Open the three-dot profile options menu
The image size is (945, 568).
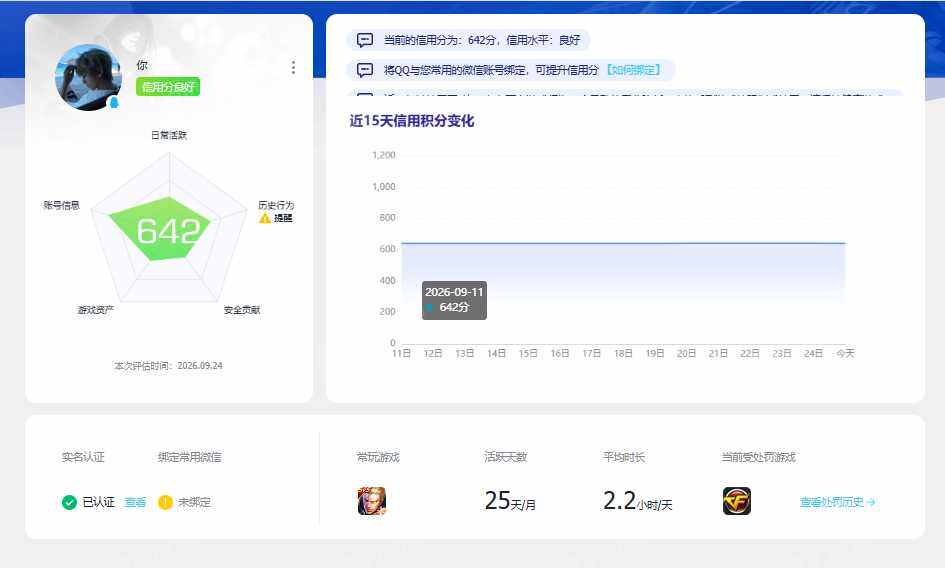pos(294,68)
